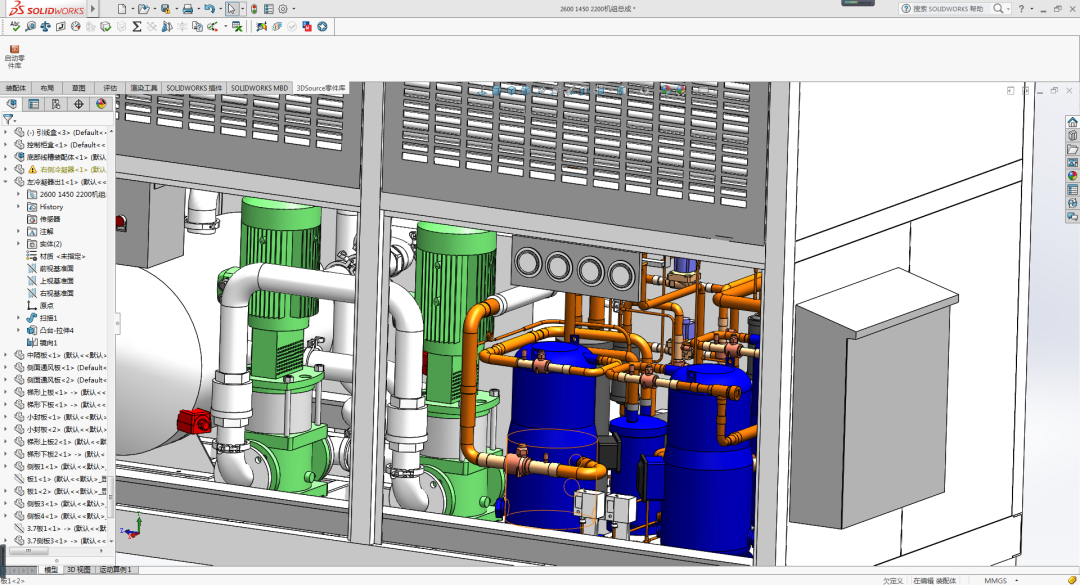Open the 3D 视图 bottom tab
This screenshot has width=1080, height=585.
coord(78,569)
